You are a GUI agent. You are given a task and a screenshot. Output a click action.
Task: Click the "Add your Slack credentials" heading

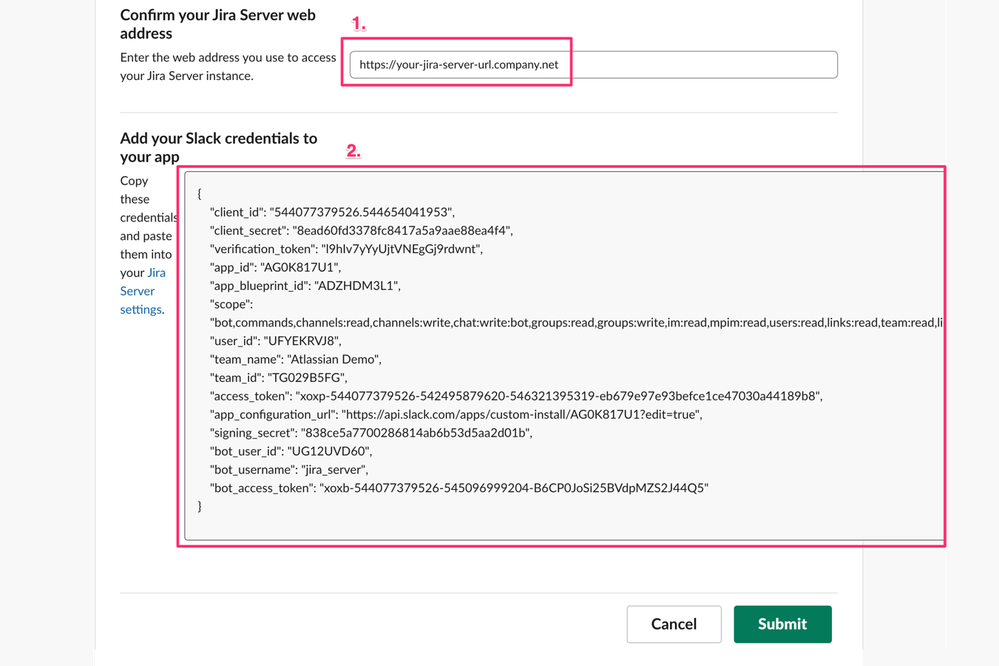pyautogui.click(x=219, y=147)
